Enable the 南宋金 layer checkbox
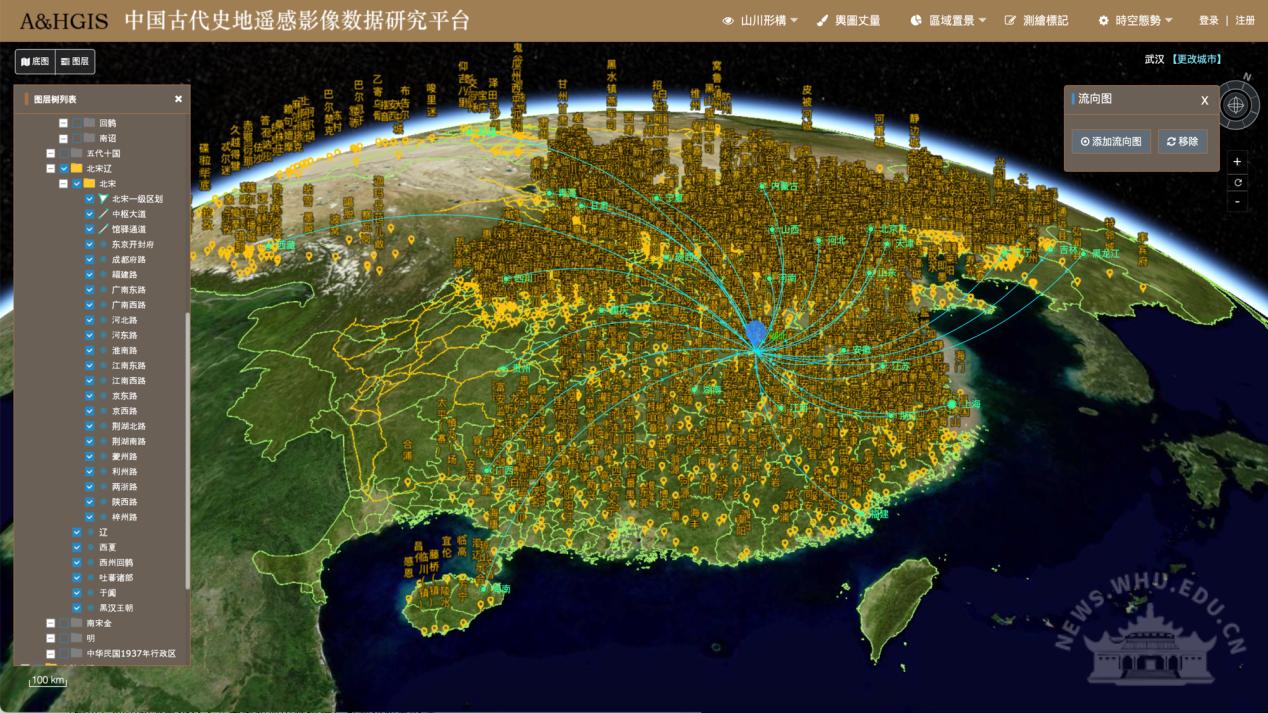Image resolution: width=1268 pixels, height=713 pixels. click(64, 623)
